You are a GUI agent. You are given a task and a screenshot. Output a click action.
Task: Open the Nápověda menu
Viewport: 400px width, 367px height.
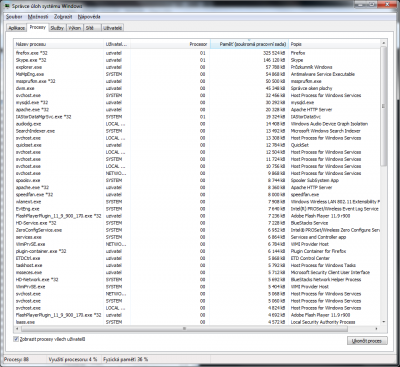coord(89,17)
